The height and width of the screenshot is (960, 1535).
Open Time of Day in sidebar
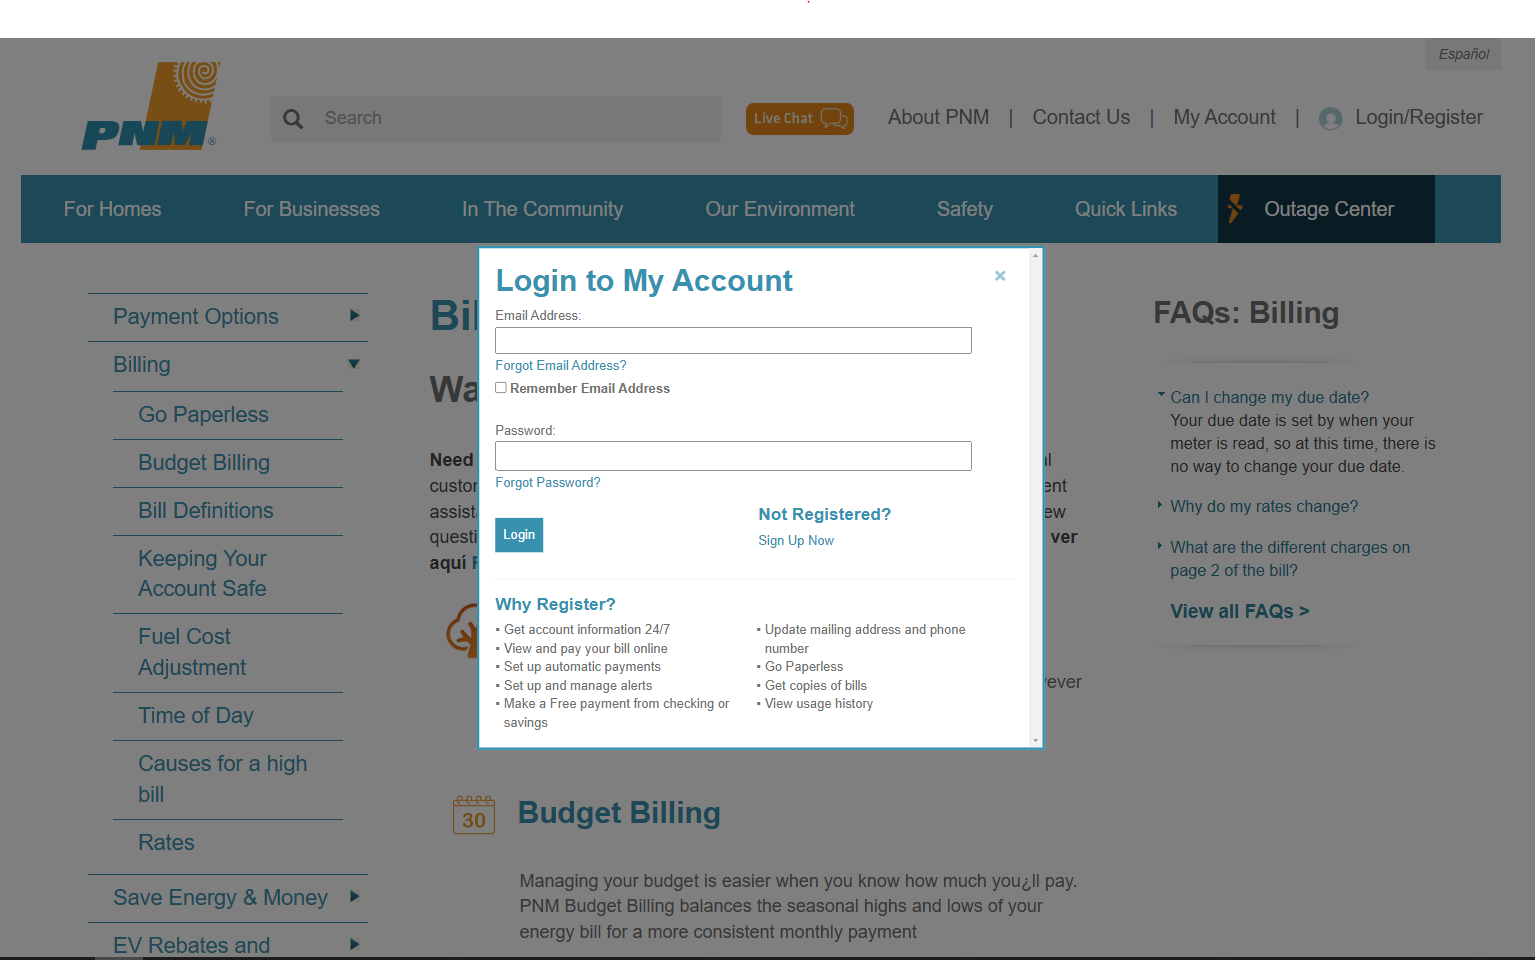click(x=195, y=715)
